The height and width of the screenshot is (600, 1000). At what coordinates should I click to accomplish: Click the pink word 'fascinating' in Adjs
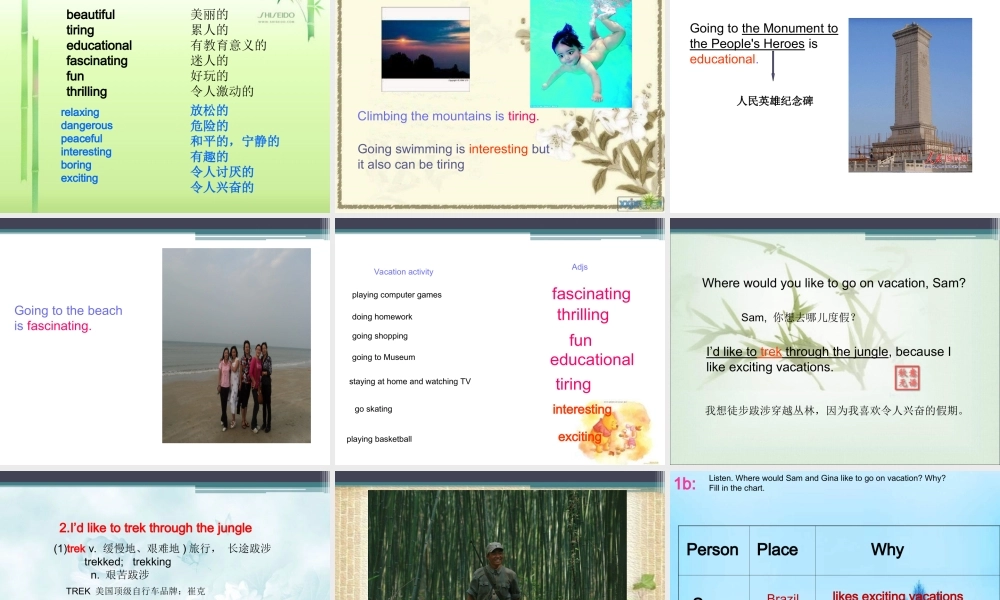click(591, 294)
